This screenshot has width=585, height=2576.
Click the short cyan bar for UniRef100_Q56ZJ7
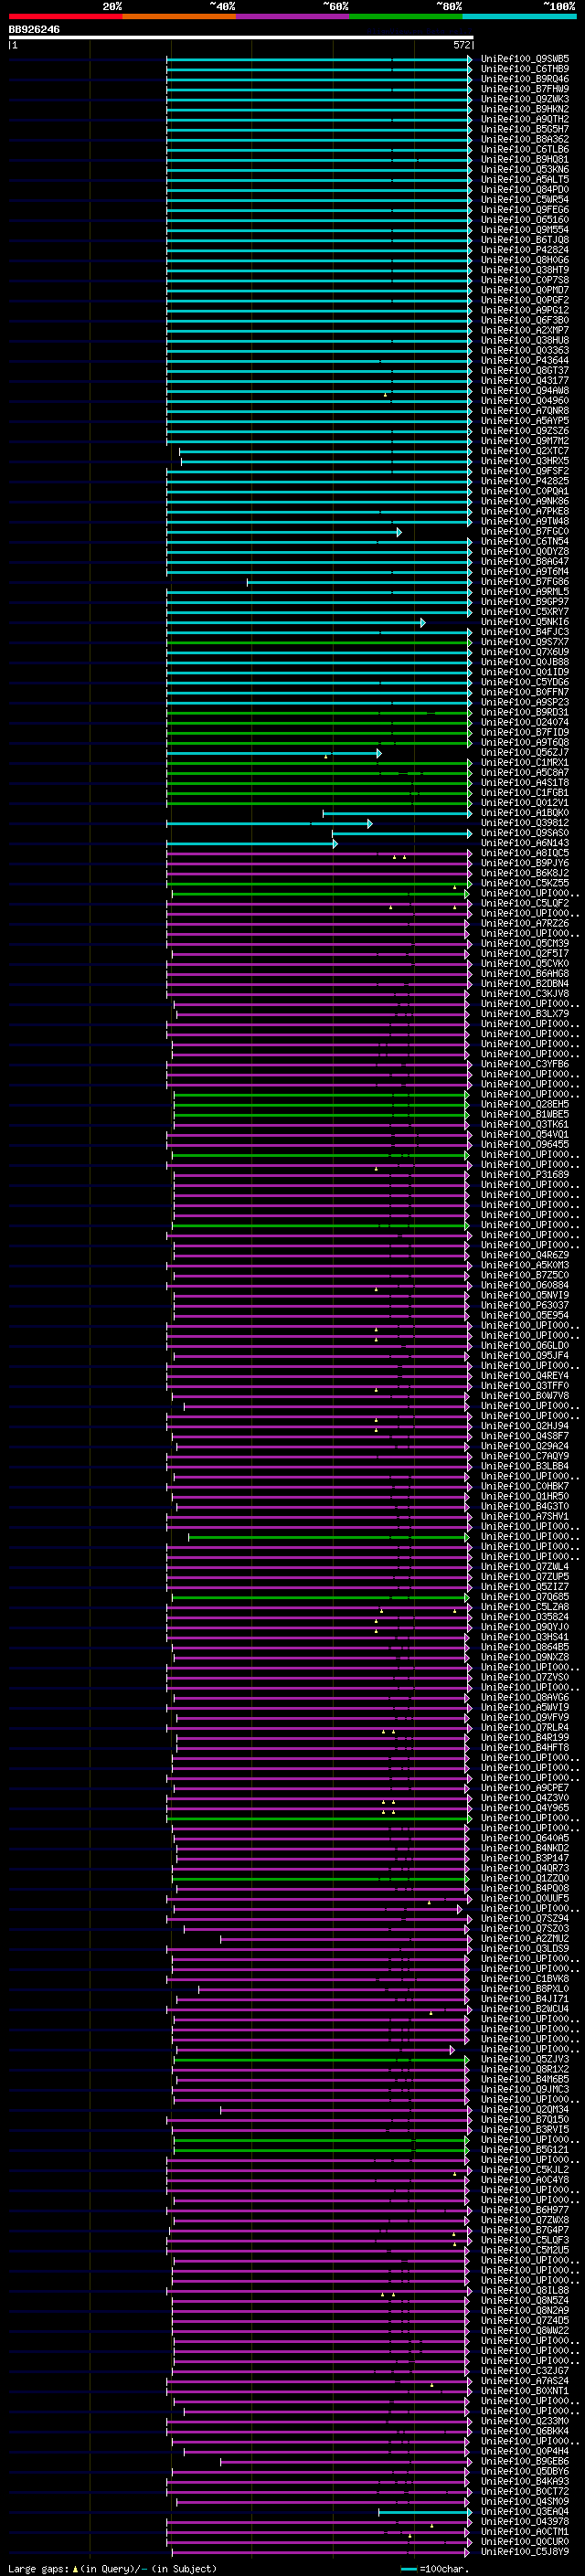pos(274,753)
